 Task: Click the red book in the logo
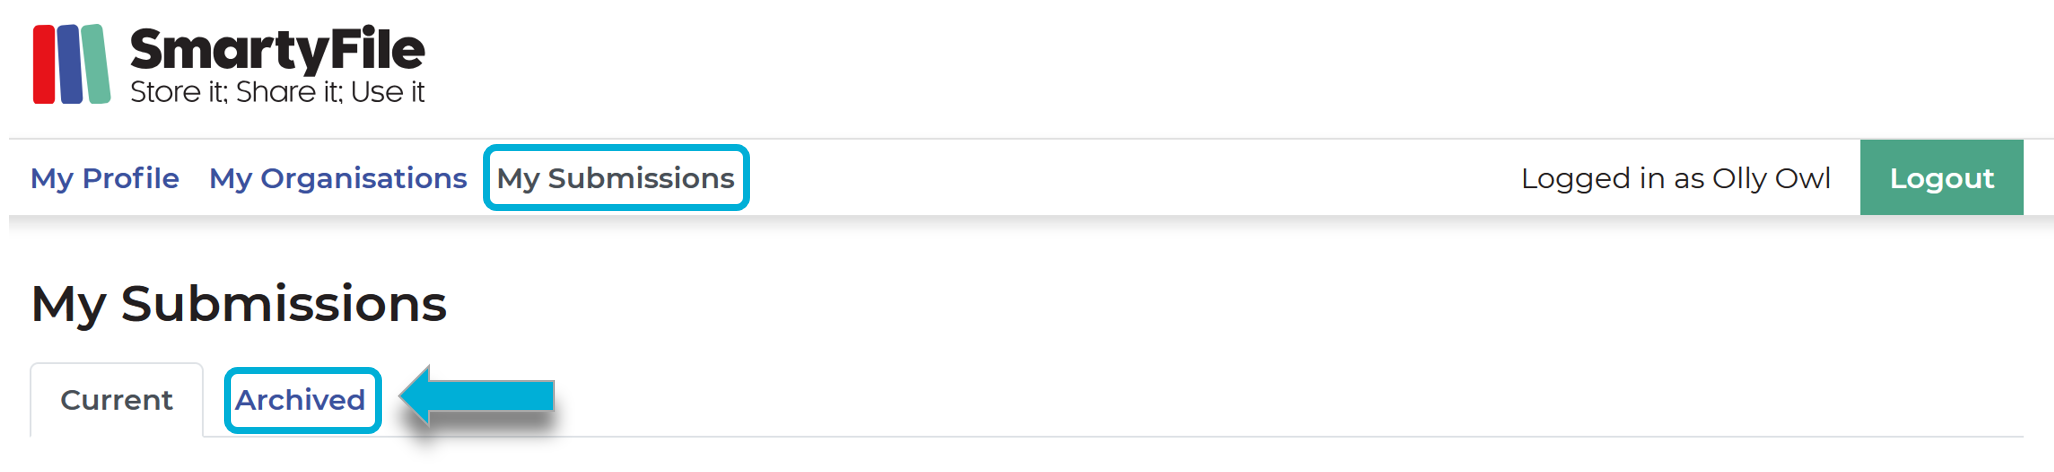click(44, 65)
